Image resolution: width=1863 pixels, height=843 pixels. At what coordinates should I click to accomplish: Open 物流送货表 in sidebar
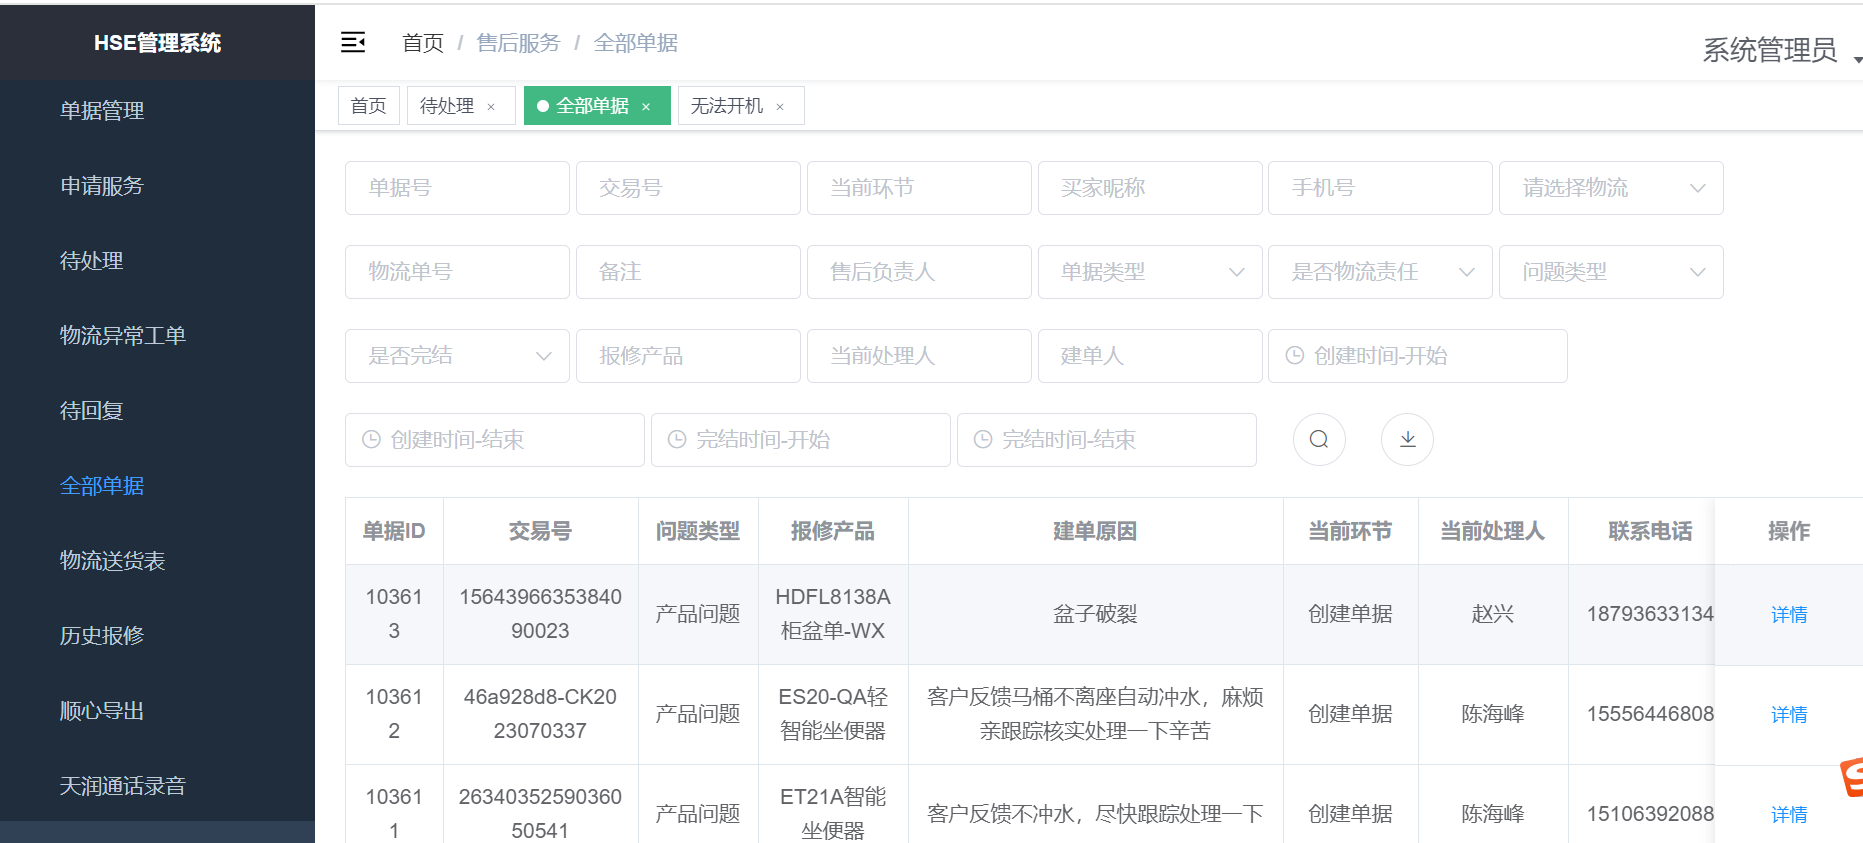click(x=157, y=560)
